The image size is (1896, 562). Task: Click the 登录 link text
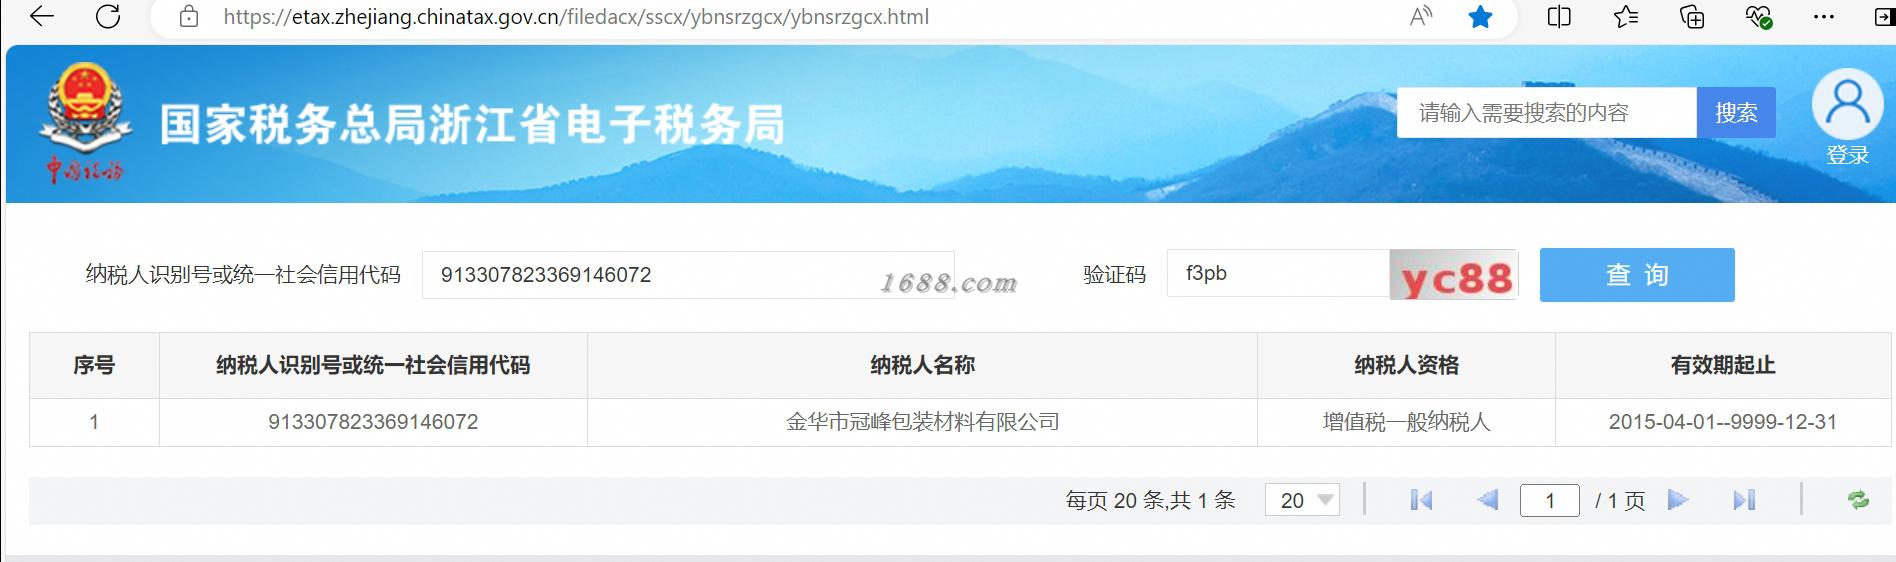point(1847,155)
